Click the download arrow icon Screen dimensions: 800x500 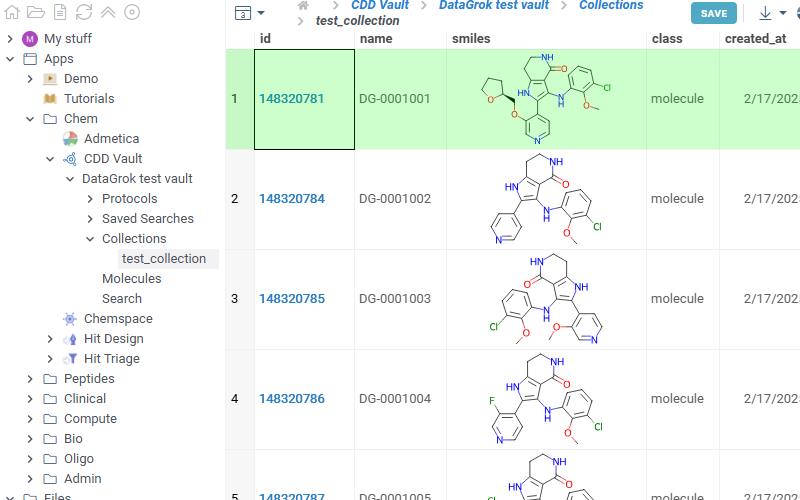click(765, 13)
